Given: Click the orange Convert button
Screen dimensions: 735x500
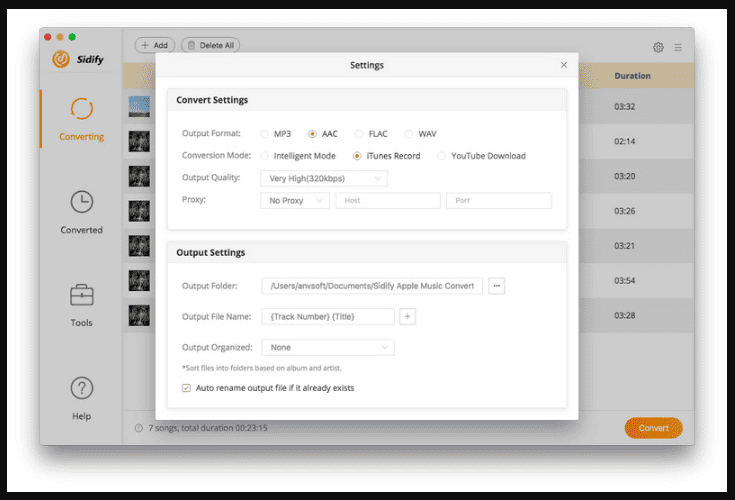Looking at the screenshot, I should click(x=653, y=428).
